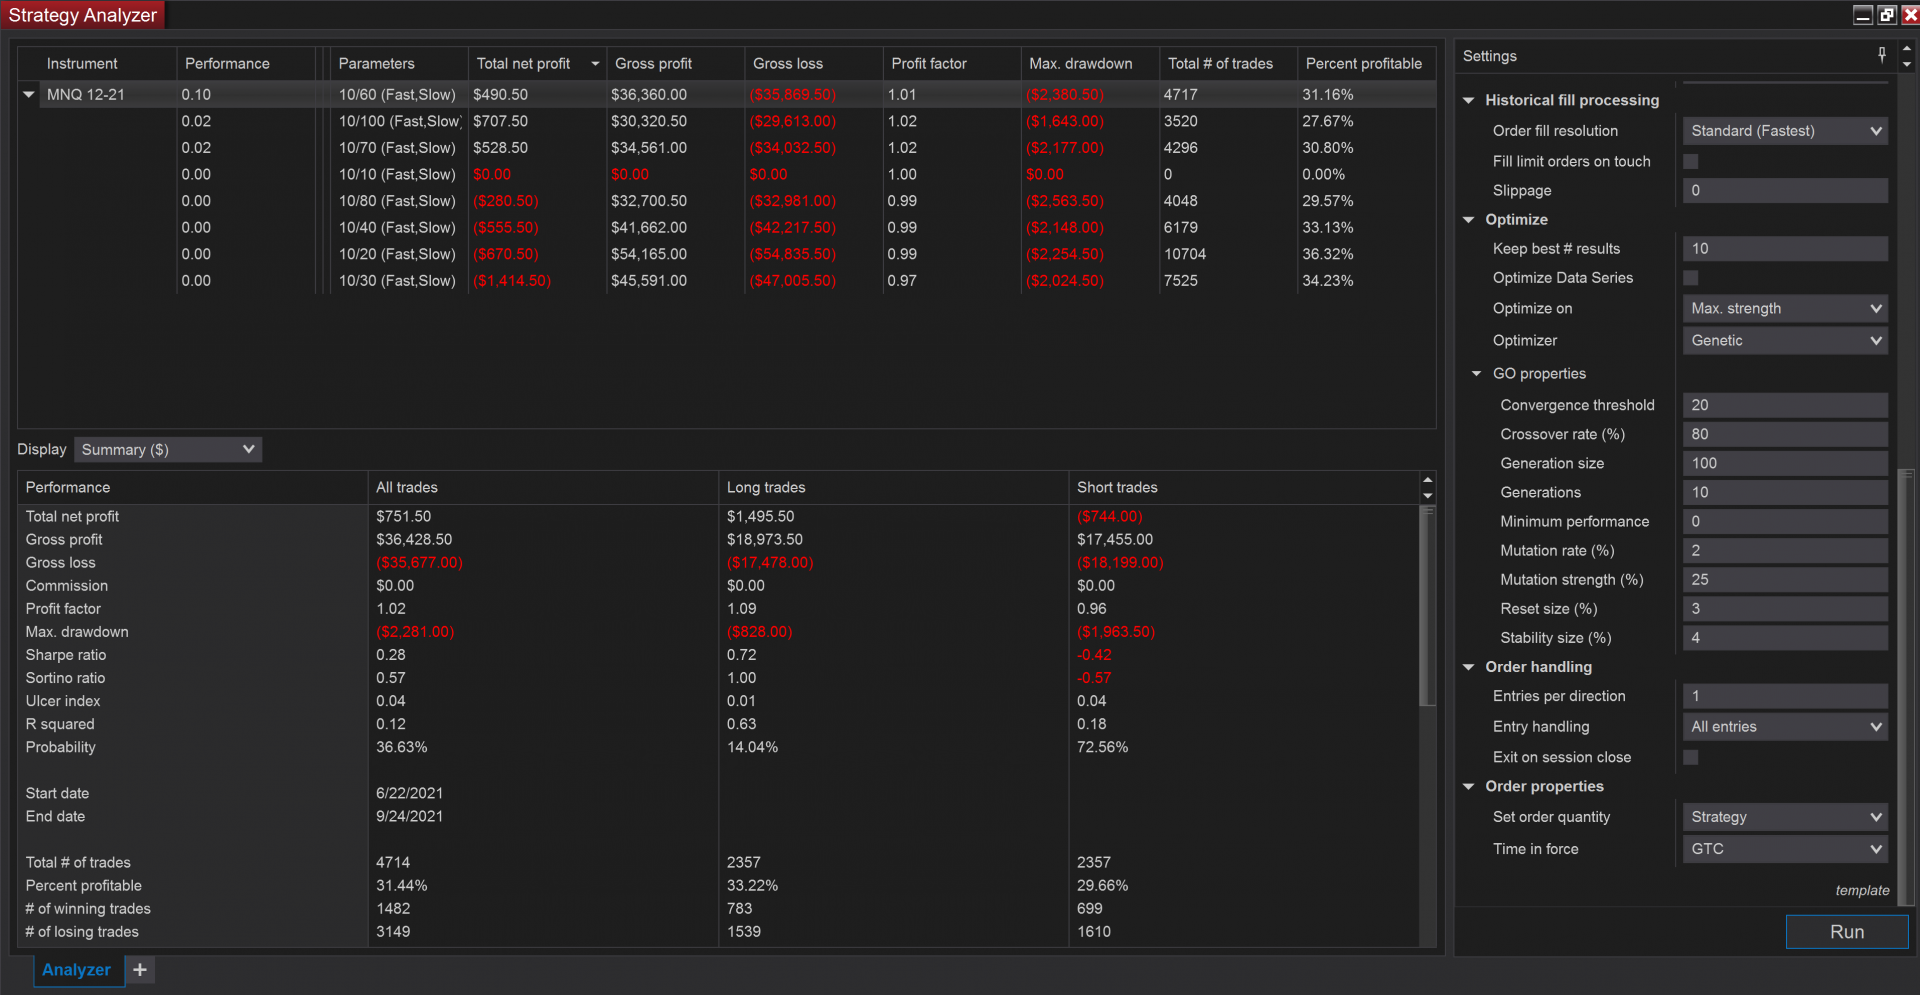Collapse the Order properties section
The height and width of the screenshot is (995, 1920).
pos(1469,786)
